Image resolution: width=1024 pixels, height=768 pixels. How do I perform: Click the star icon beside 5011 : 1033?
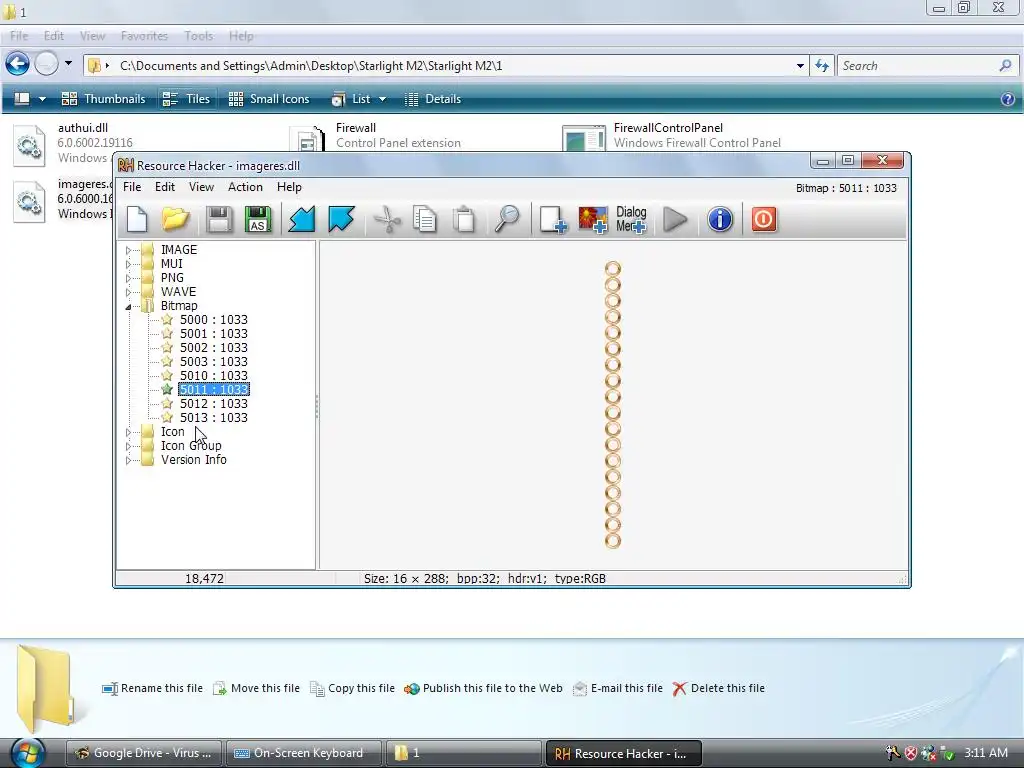[167, 389]
